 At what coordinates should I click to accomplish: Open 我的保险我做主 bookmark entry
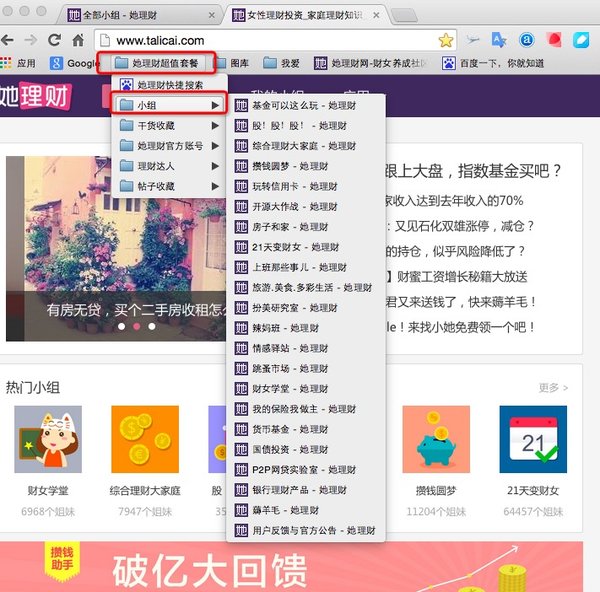click(x=305, y=409)
